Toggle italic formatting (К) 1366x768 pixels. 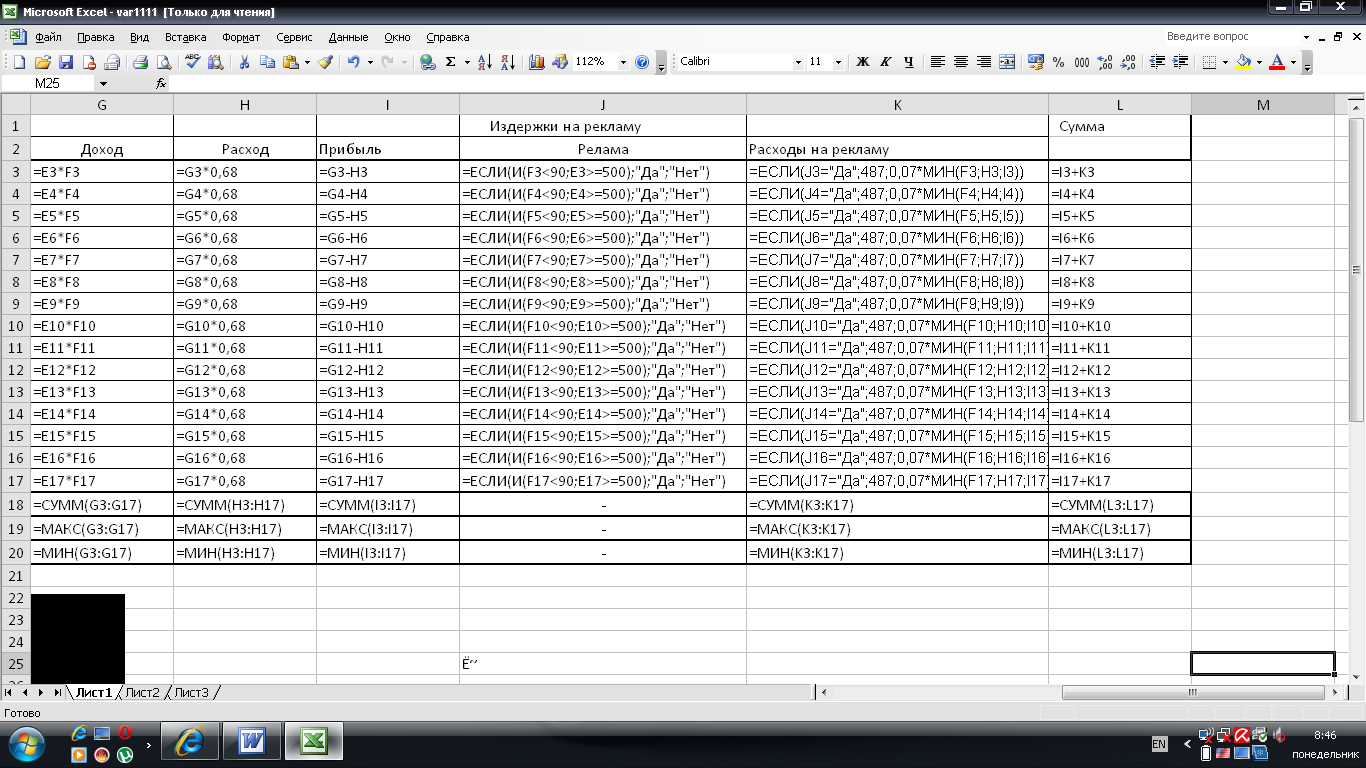pyautogui.click(x=885, y=62)
